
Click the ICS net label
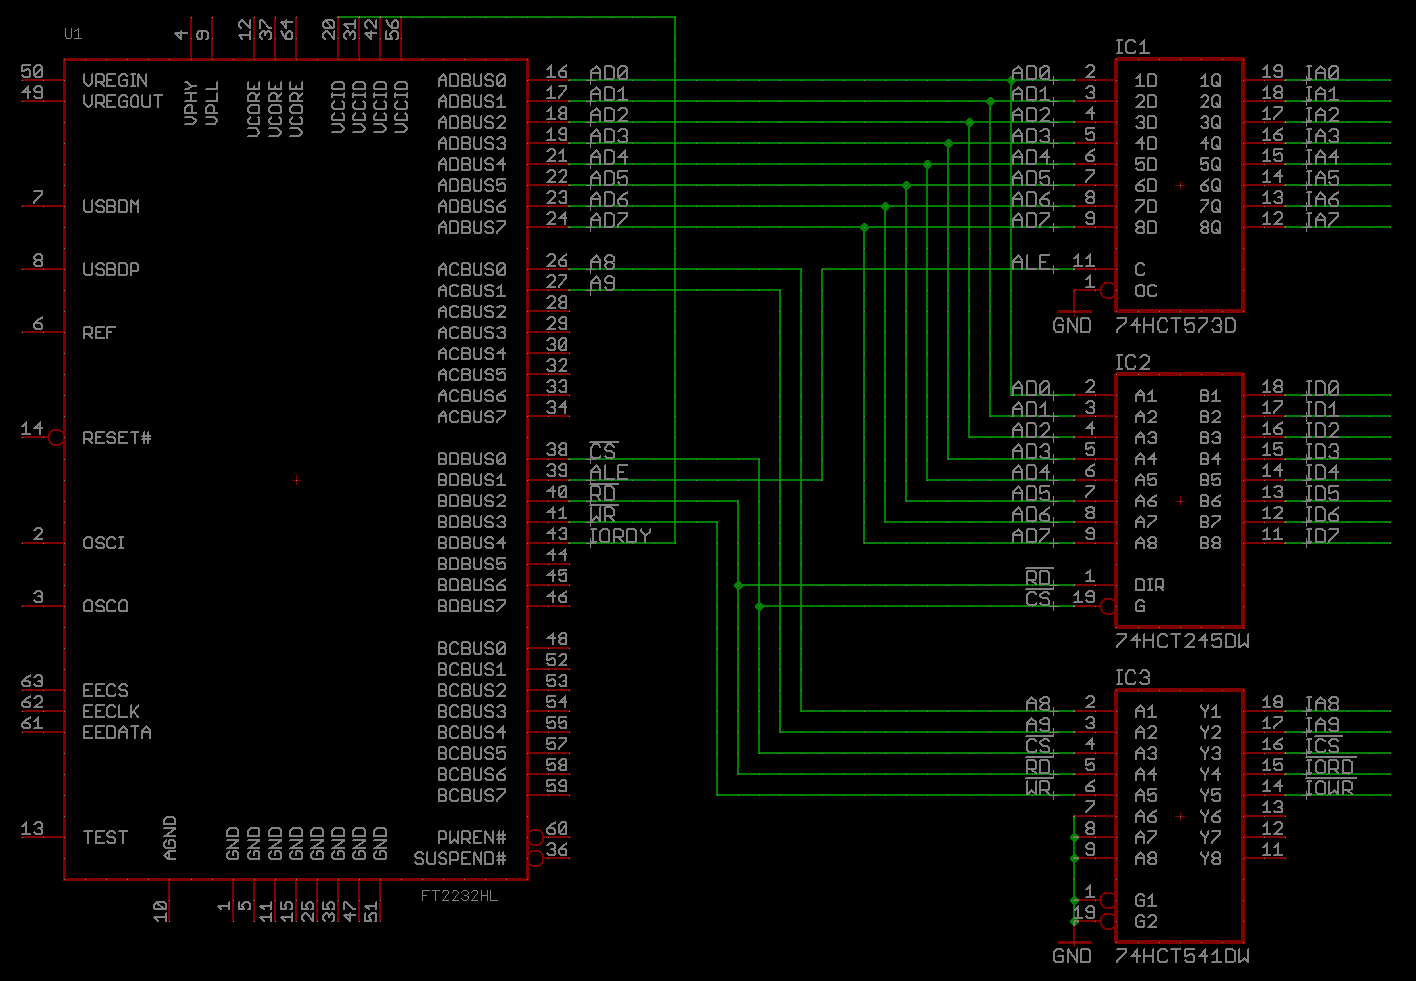1322,745
